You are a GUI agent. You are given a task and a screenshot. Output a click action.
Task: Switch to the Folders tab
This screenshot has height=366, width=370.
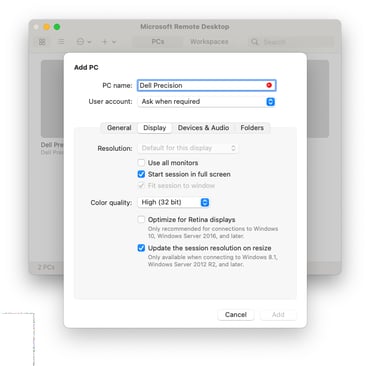pos(252,128)
